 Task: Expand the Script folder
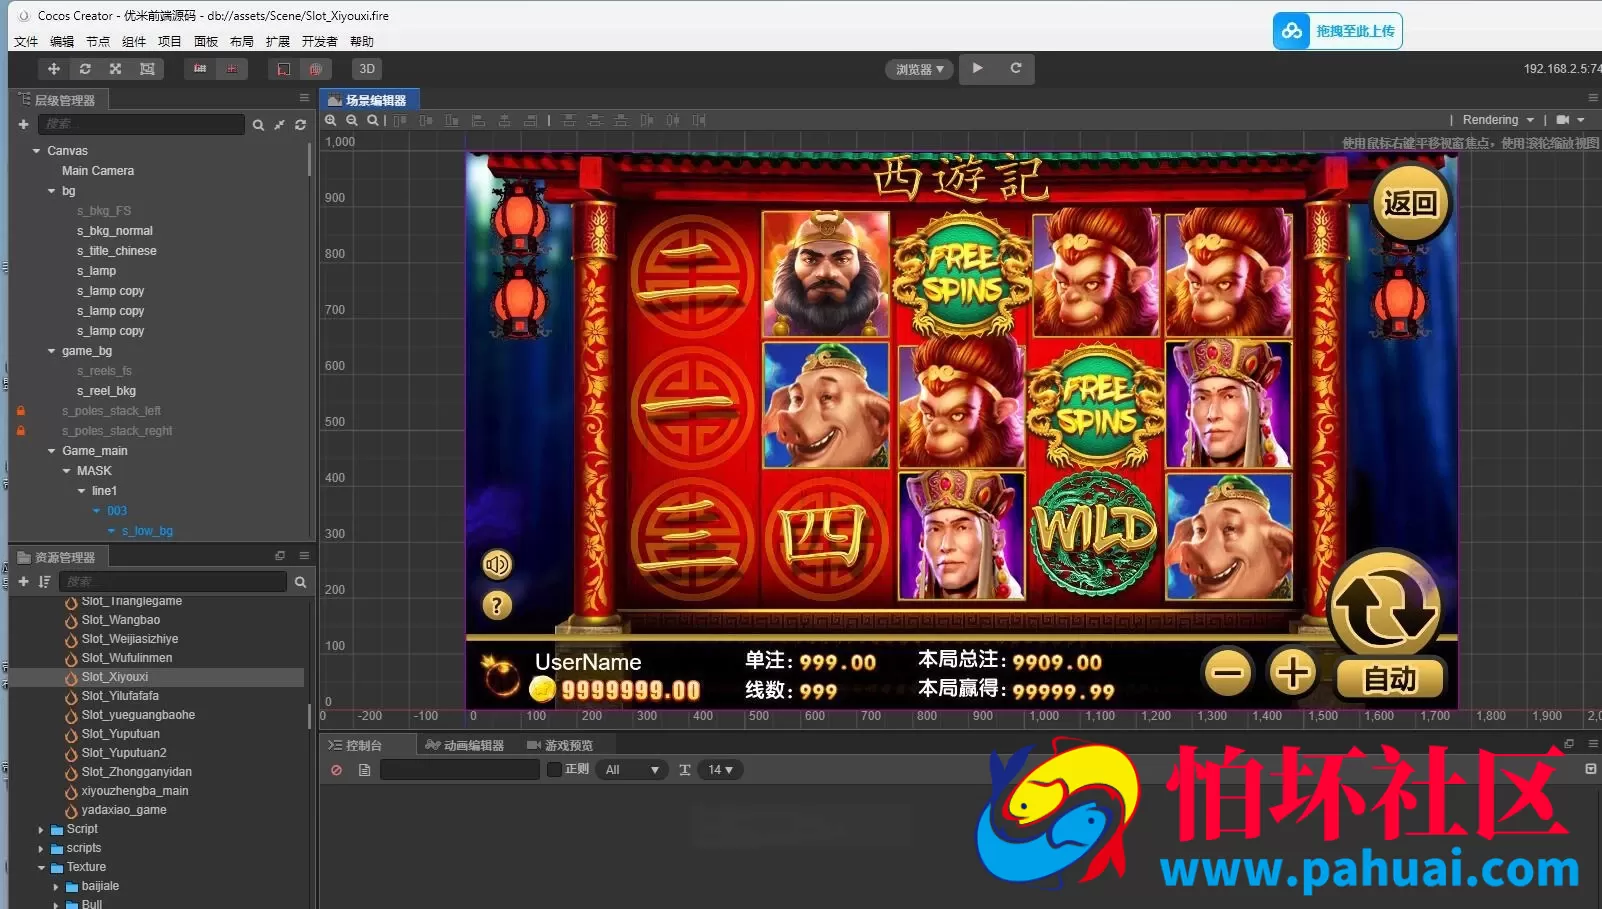point(41,830)
